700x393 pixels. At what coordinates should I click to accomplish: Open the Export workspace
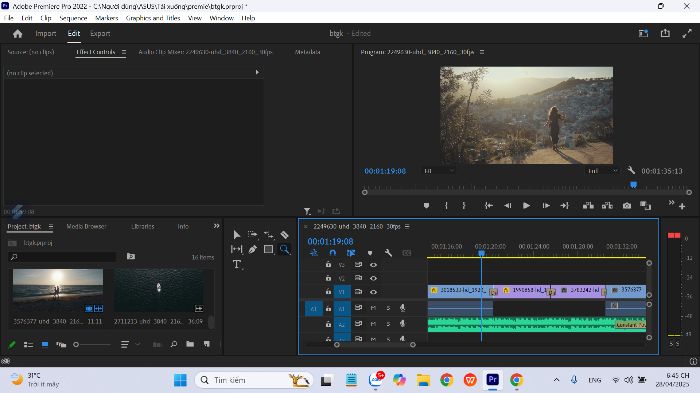click(100, 33)
